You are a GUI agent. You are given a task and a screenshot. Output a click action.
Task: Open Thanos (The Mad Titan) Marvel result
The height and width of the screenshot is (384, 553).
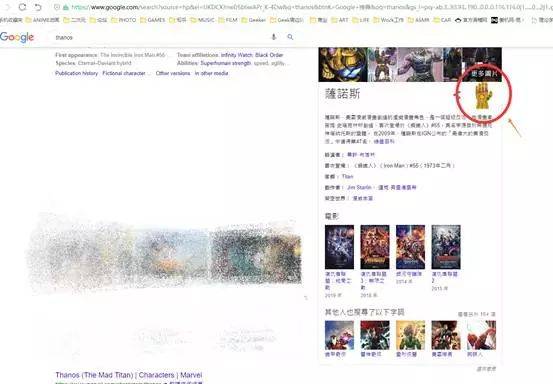pos(129,375)
